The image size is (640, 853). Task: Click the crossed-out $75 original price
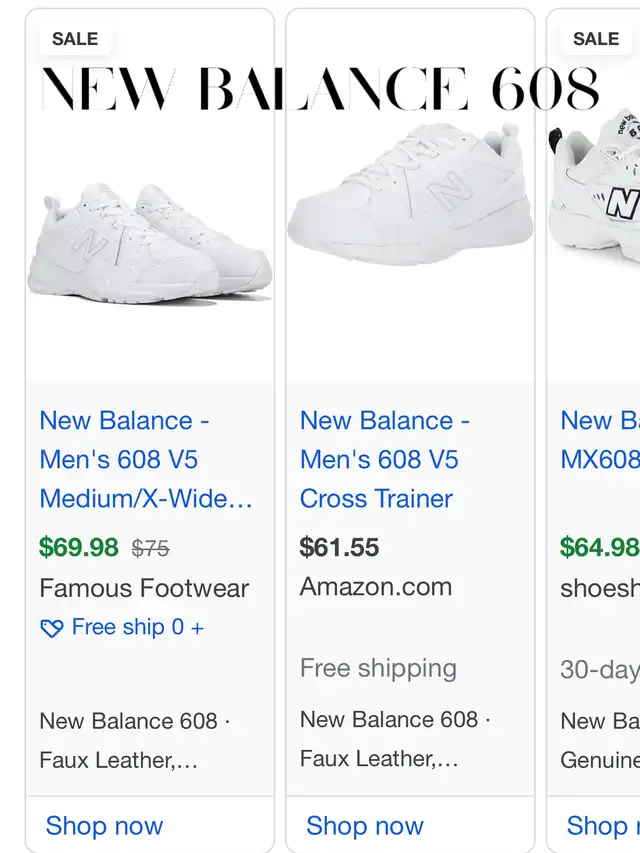[151, 548]
